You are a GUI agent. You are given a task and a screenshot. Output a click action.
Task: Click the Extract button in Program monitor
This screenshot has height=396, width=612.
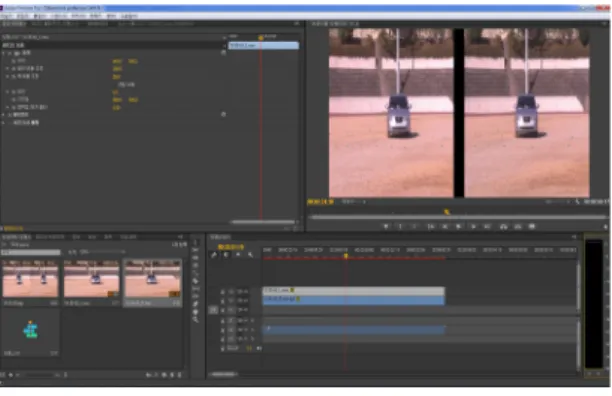point(518,226)
